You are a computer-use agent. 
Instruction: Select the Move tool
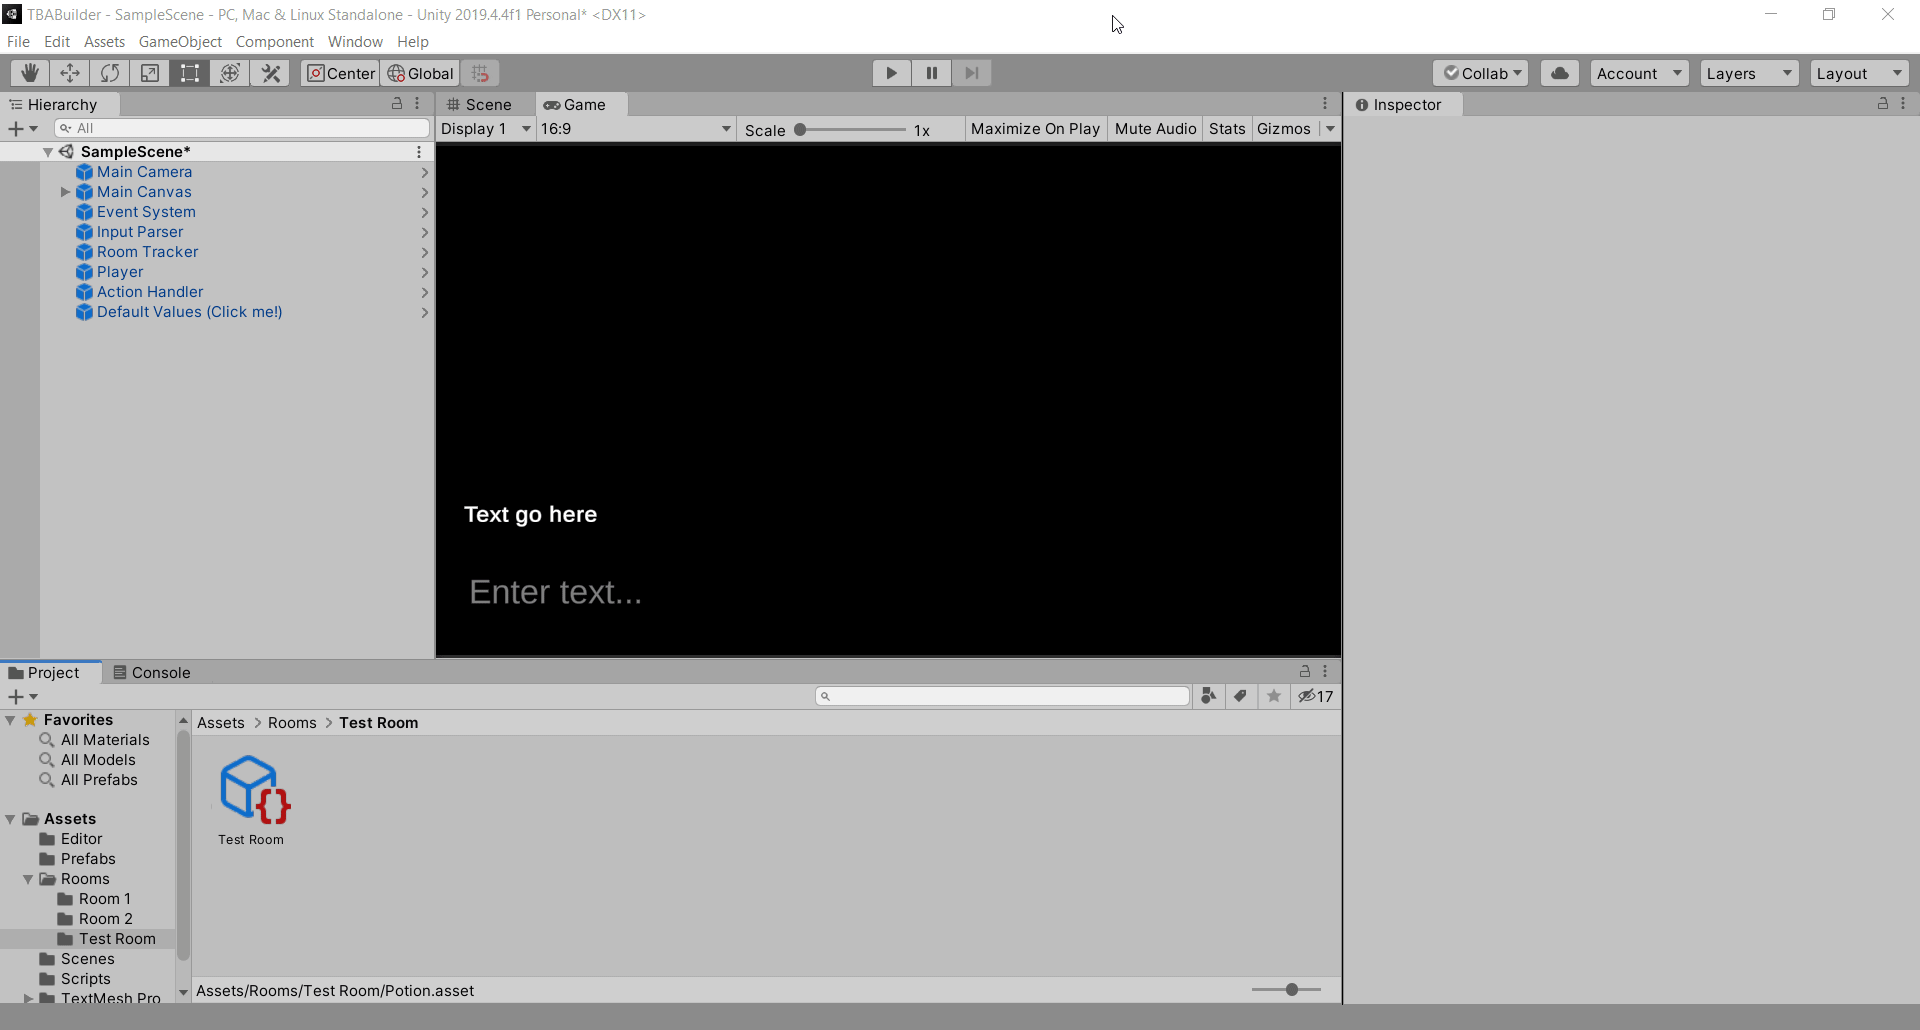coord(70,73)
